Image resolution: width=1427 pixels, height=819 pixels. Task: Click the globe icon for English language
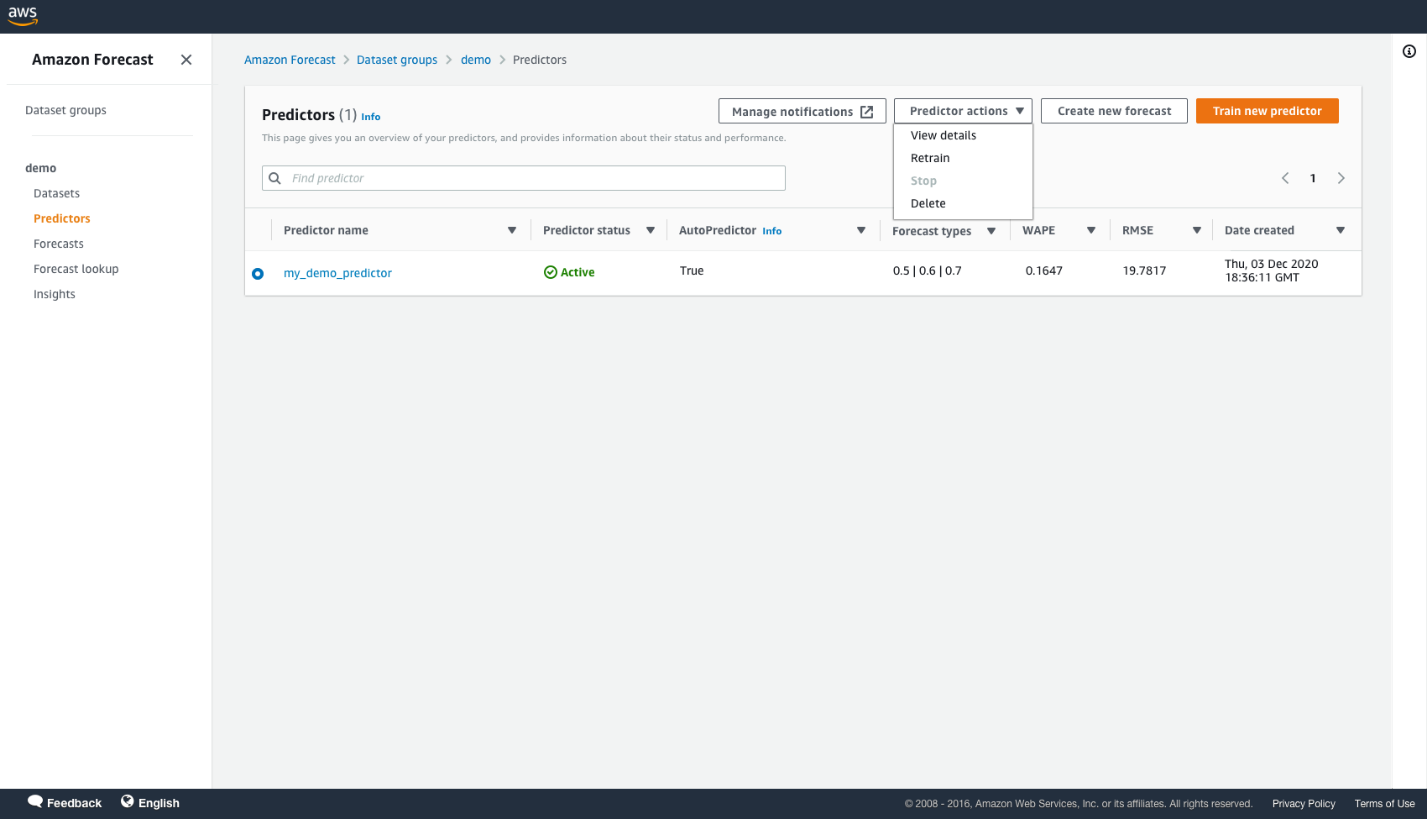(x=128, y=802)
